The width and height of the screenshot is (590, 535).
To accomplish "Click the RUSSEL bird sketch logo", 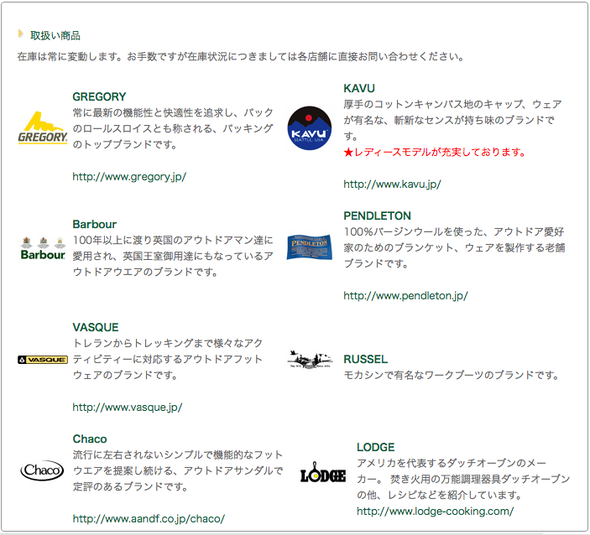I will [309, 360].
